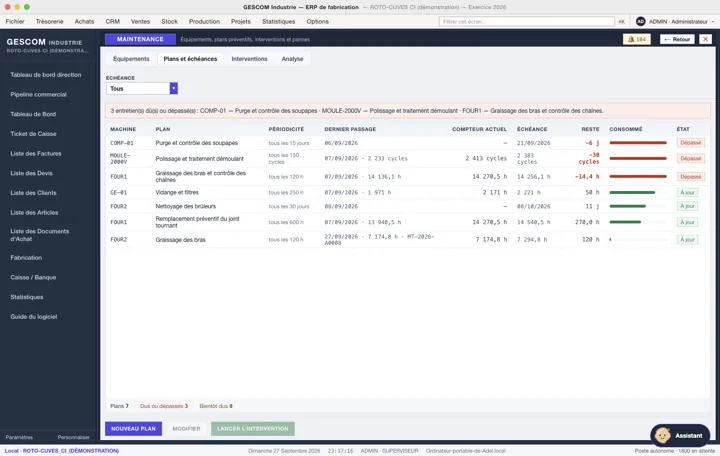Screen dimensions: 720x456
Task: Open Tableau de bord direction in sidebar
Action: [x=46, y=75]
